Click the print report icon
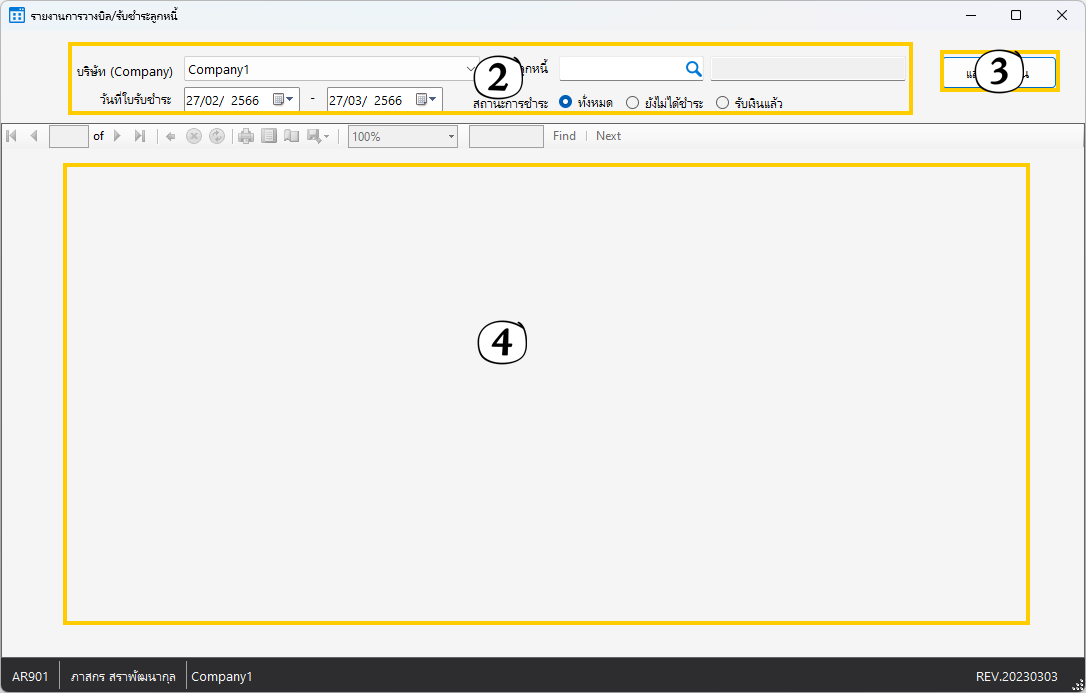Image resolution: width=1086 pixels, height=693 pixels. point(246,136)
